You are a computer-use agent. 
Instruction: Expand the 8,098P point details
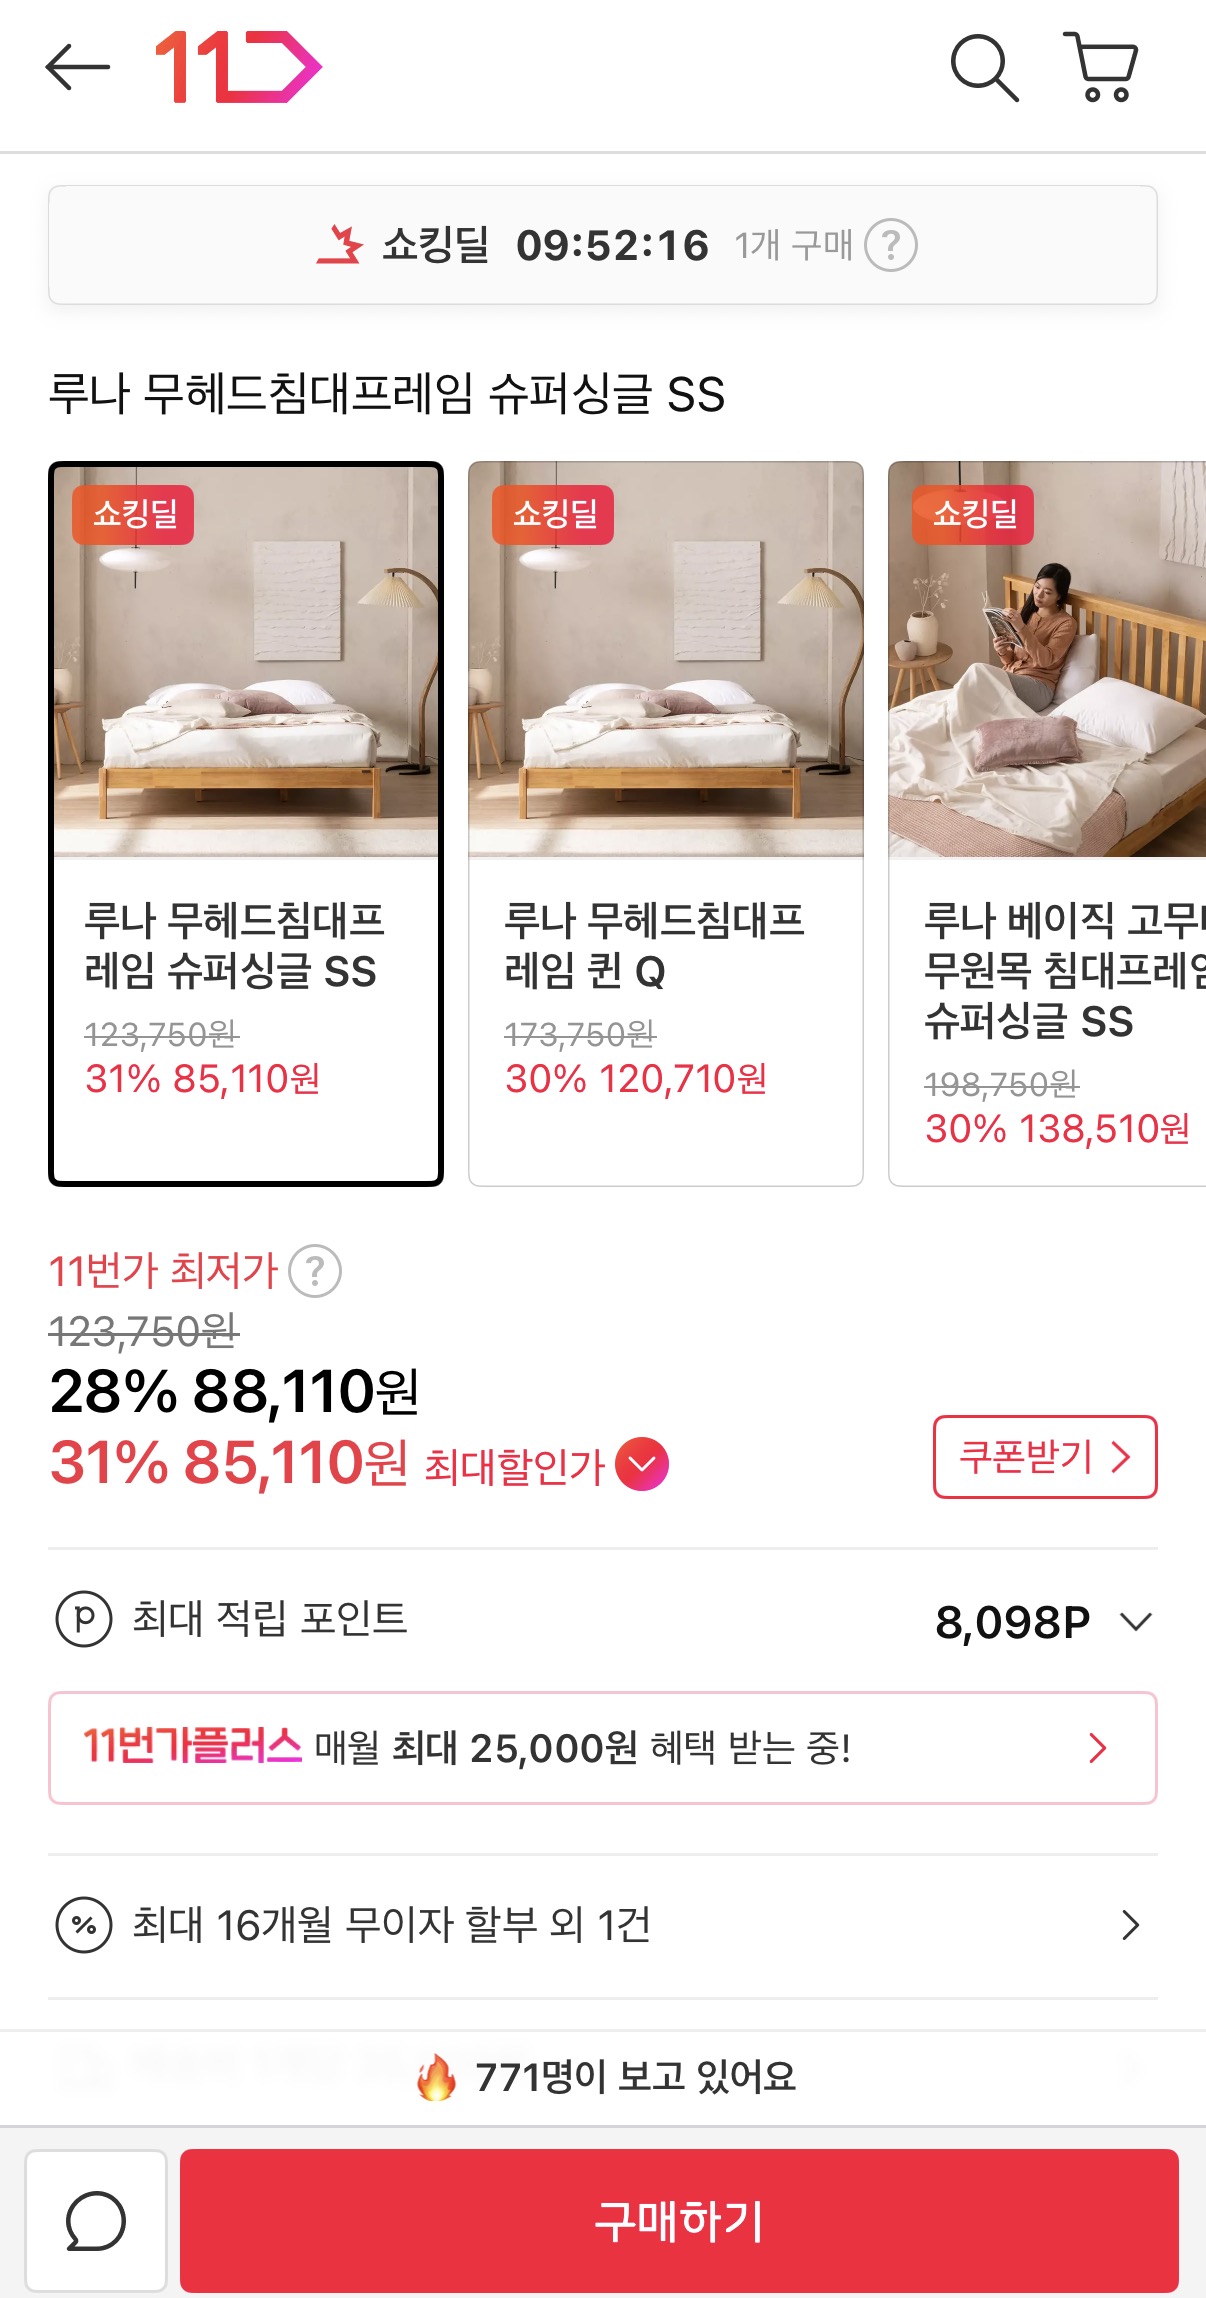[1136, 1621]
